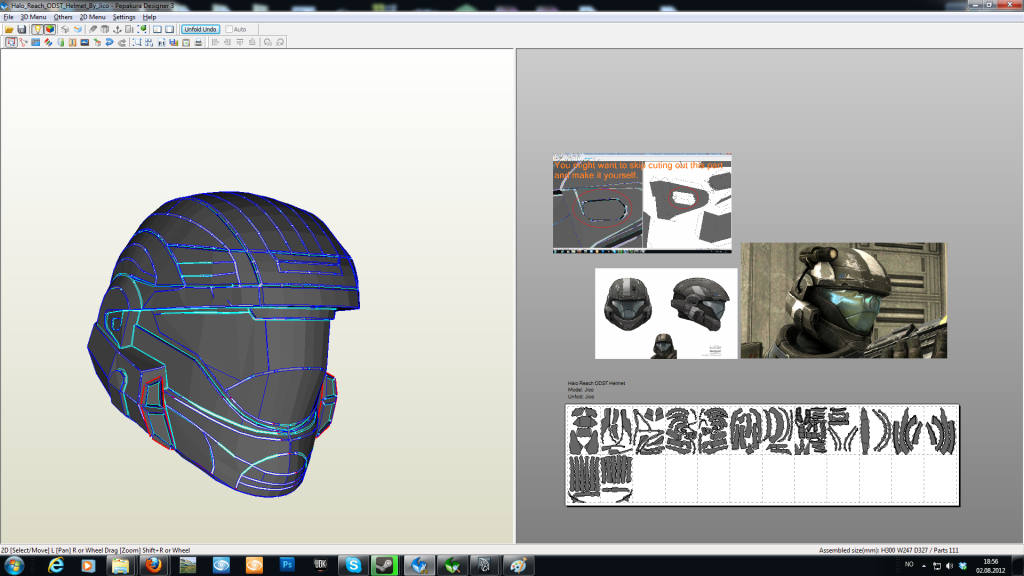Click the white helmet reference images thumbnail
The image size is (1024, 576).
click(x=665, y=313)
